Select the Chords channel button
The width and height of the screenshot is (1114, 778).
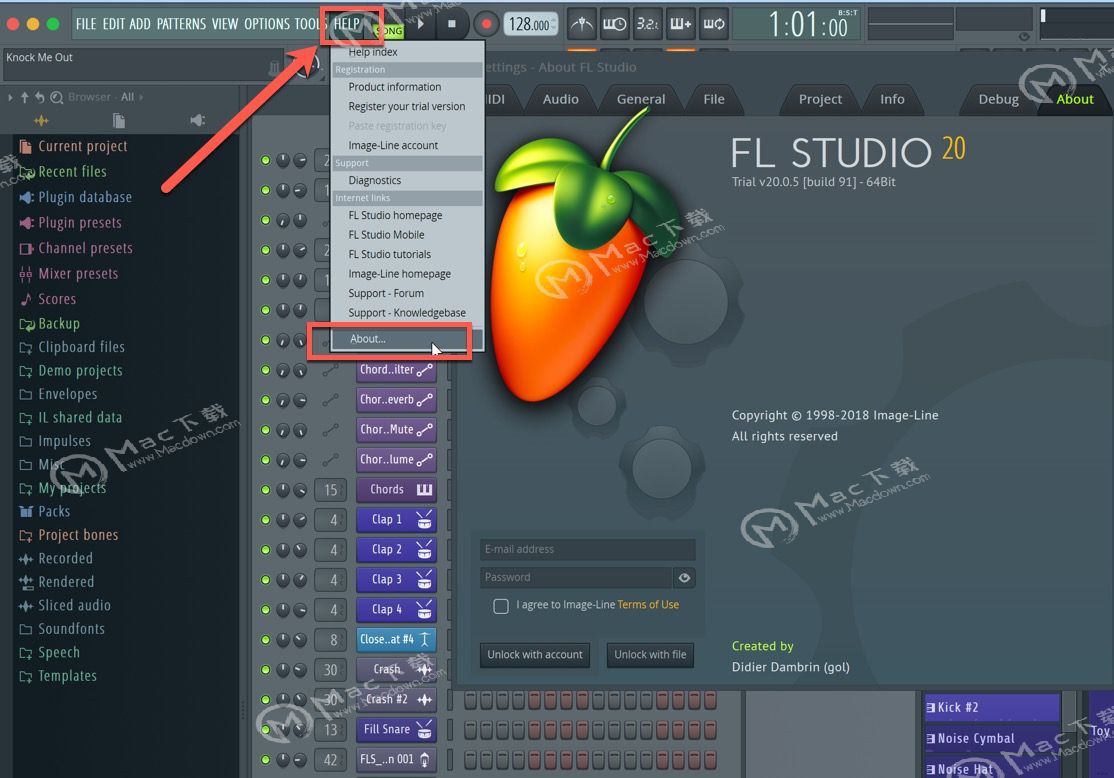click(x=396, y=490)
